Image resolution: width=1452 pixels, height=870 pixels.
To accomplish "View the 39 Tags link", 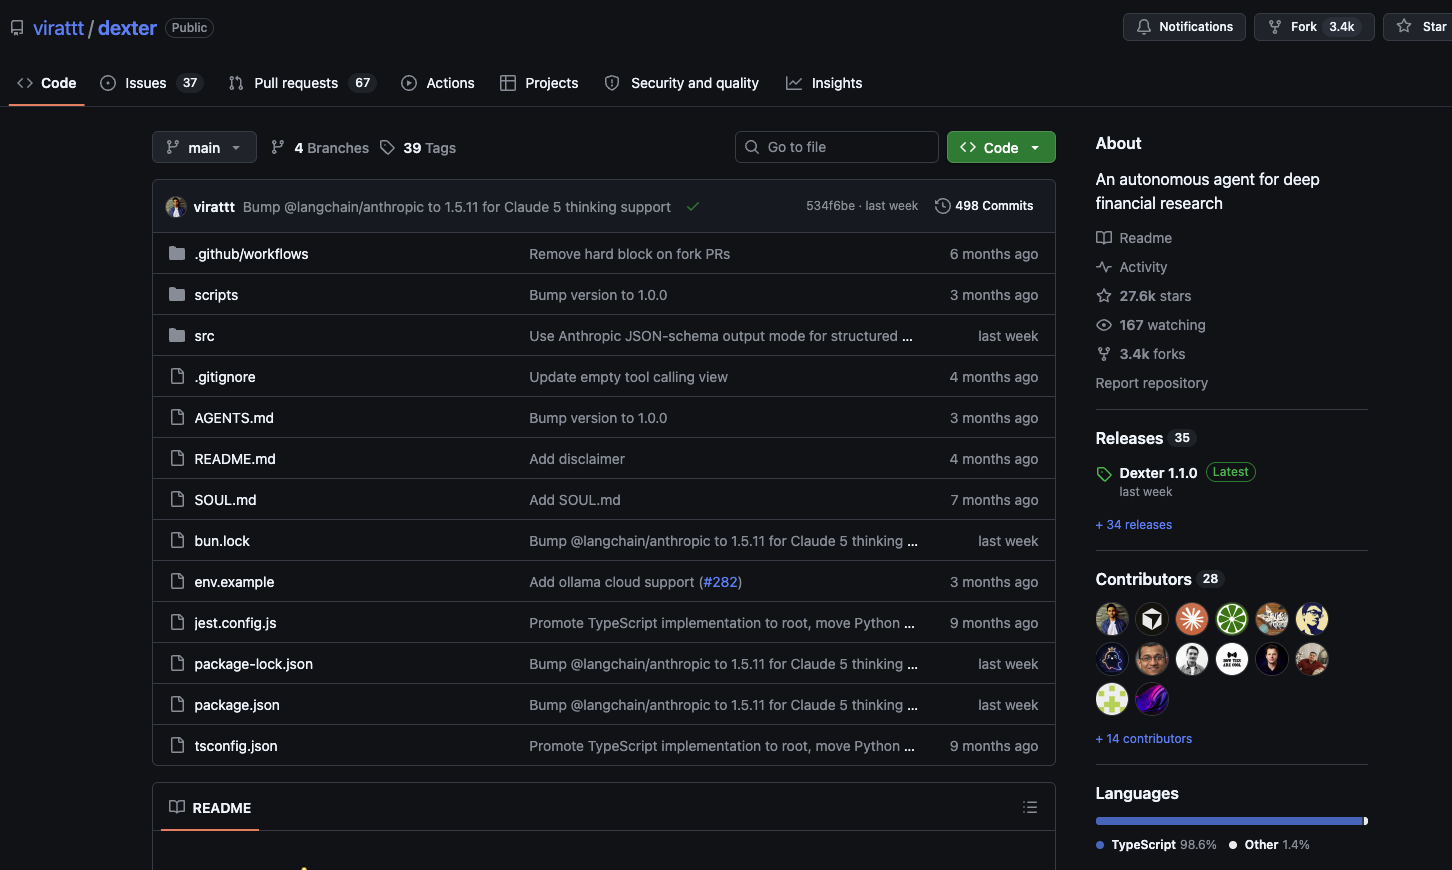I will click(x=418, y=148).
